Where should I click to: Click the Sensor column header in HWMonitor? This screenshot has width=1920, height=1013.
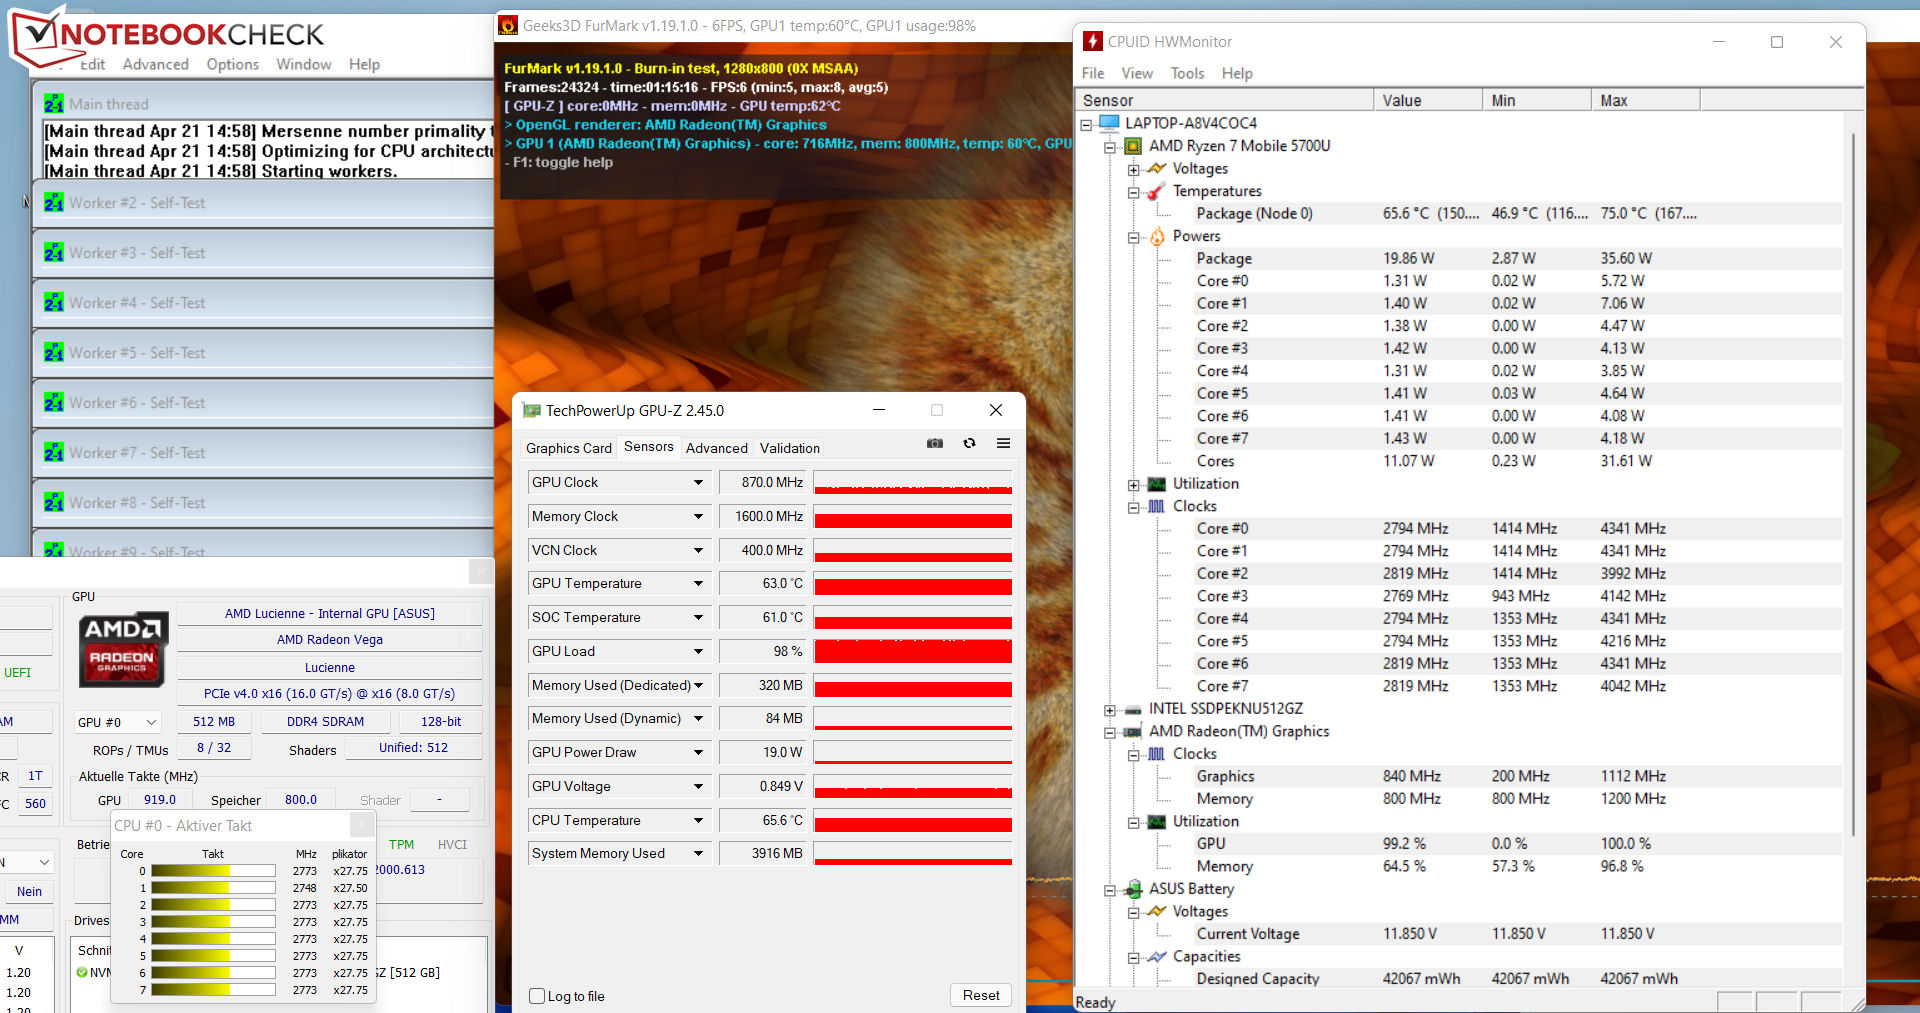point(1224,100)
